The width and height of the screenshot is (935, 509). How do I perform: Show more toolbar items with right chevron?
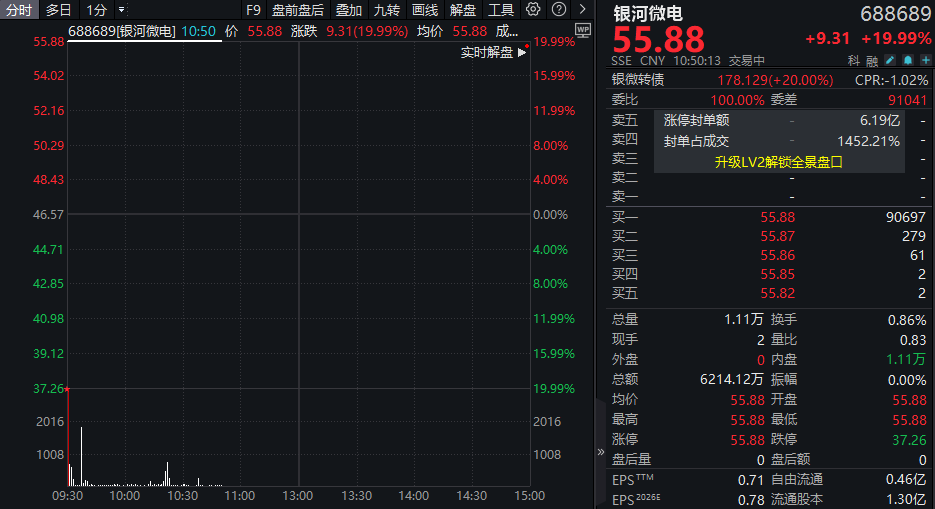tap(583, 10)
